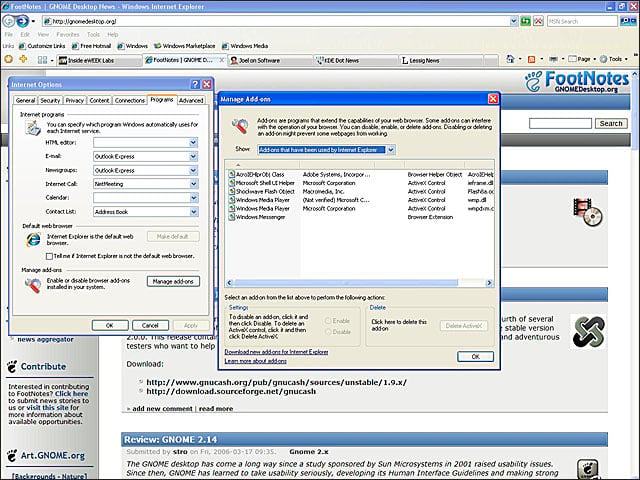Screen dimensions: 640x480
Task: Open the Calendar program dropdown
Action: 193,198
